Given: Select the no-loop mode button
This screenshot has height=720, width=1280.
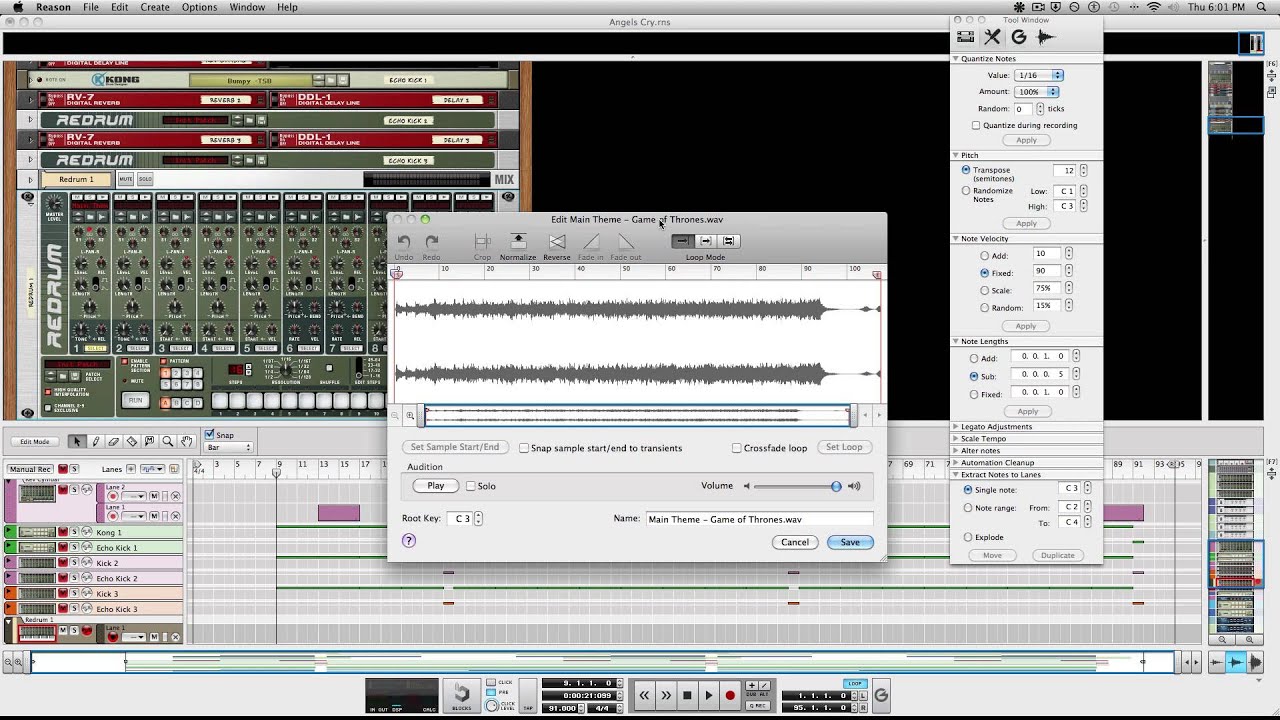Looking at the screenshot, I should (682, 241).
